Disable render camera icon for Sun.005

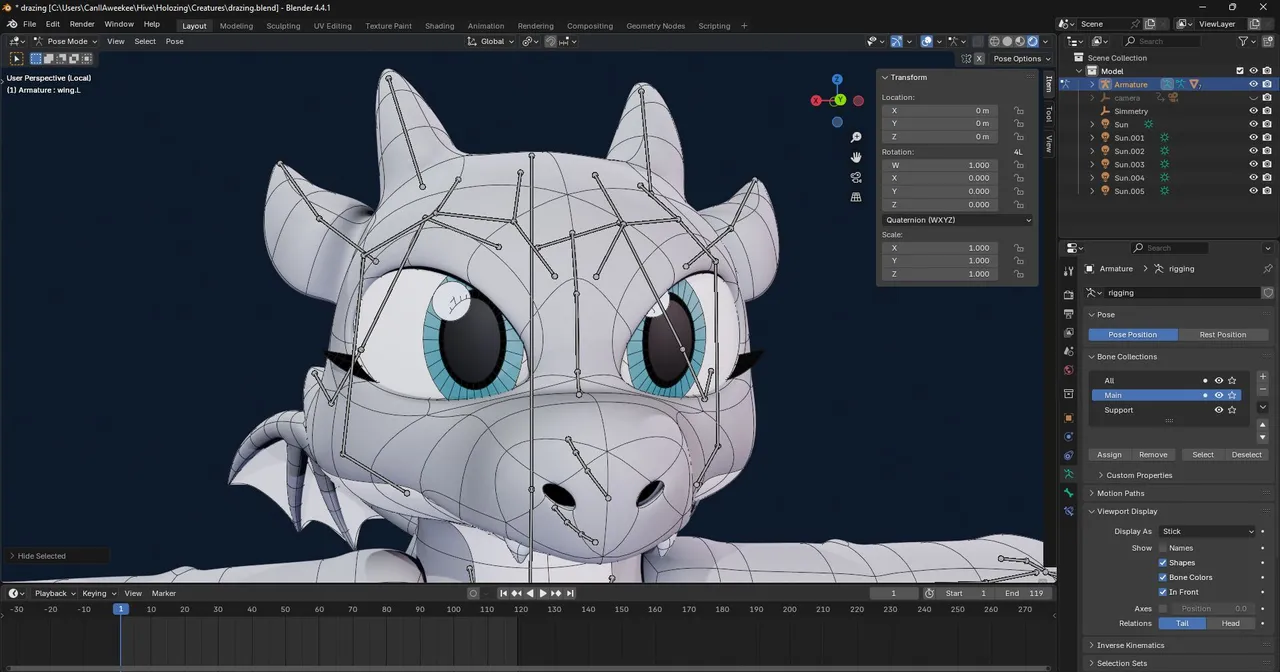(1267, 191)
